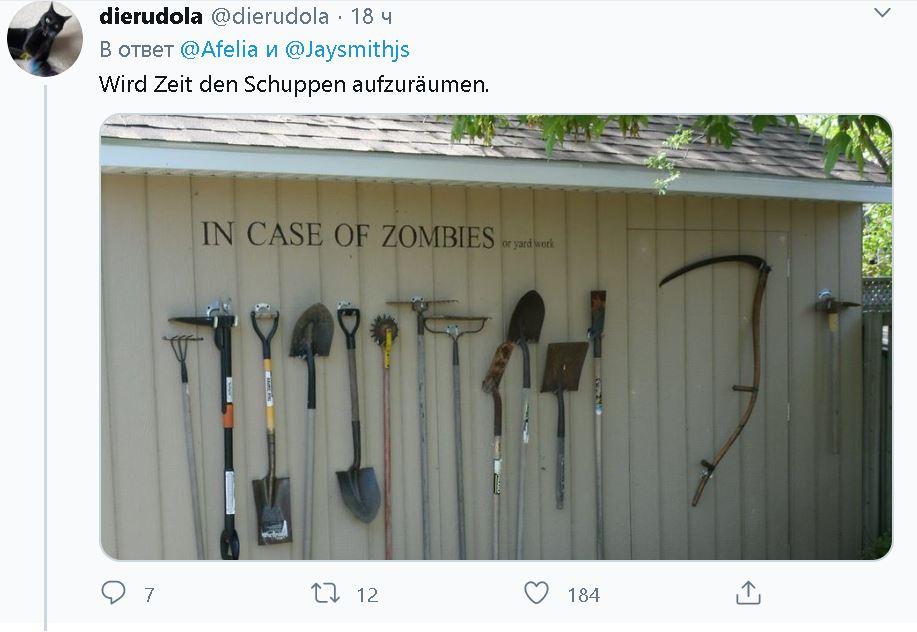Viewport: 917px width, 632px height.
Task: Open dierudola's black cat avatar
Action: [x=45, y=39]
